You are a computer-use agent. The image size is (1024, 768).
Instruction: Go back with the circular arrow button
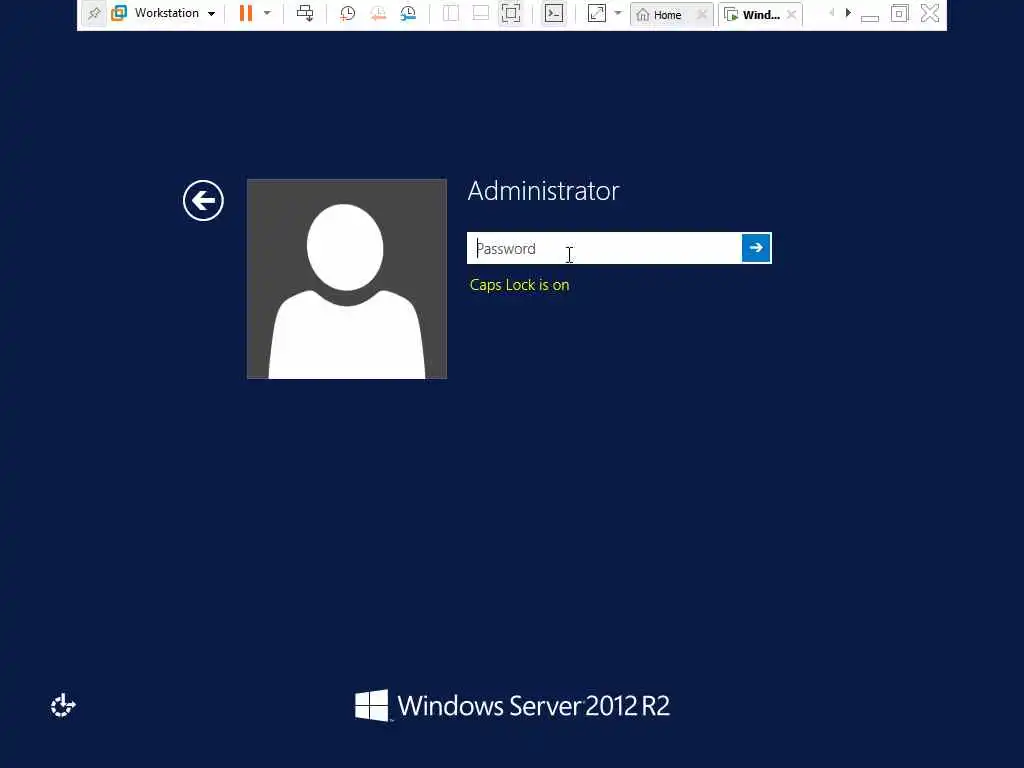203,200
